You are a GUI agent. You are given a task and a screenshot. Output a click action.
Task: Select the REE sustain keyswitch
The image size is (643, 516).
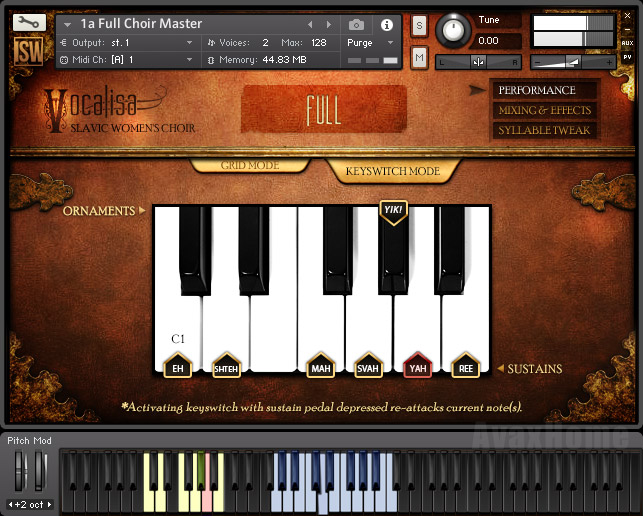465,365
